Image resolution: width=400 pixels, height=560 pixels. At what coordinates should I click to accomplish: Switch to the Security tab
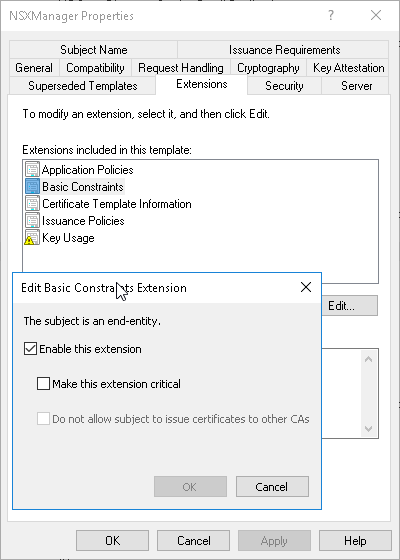click(284, 86)
